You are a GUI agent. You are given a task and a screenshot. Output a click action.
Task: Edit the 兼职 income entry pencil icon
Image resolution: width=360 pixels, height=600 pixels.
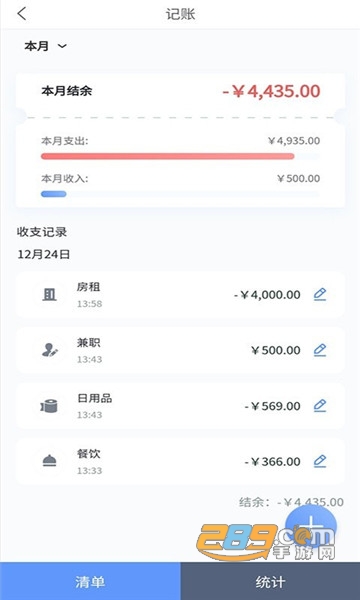coord(320,350)
